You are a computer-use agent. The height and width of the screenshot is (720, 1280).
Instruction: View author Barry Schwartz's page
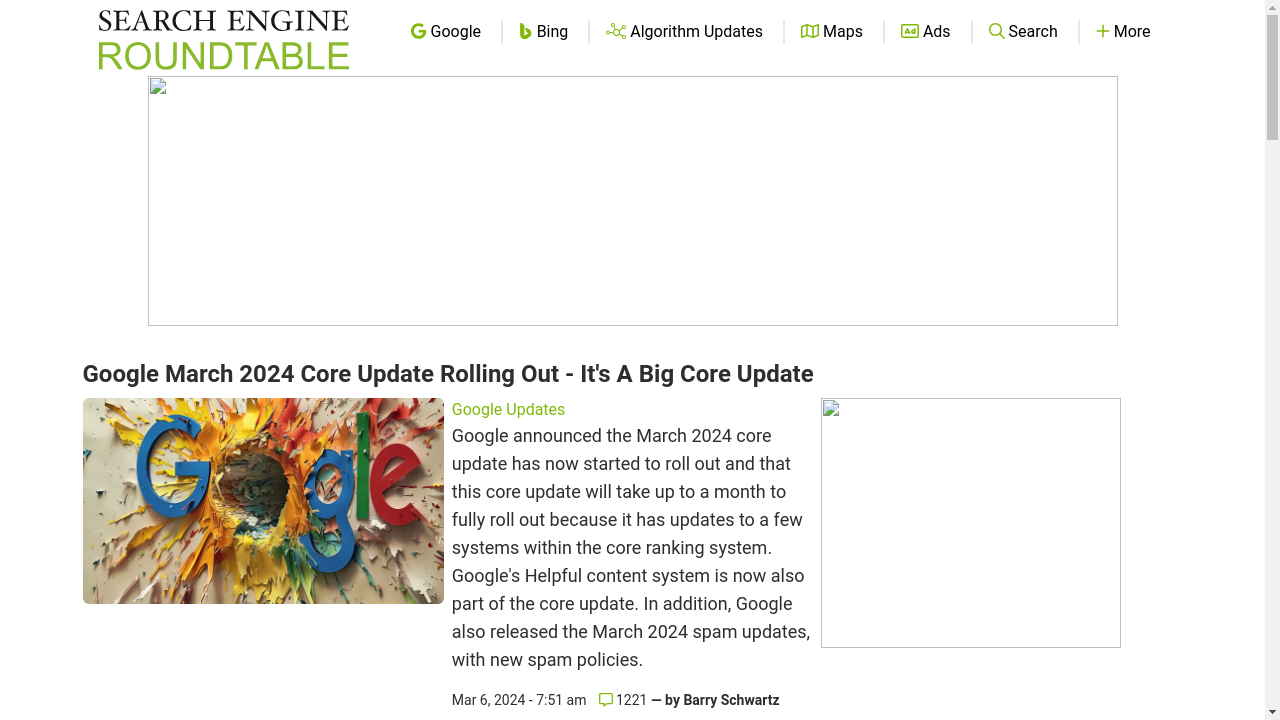point(731,700)
